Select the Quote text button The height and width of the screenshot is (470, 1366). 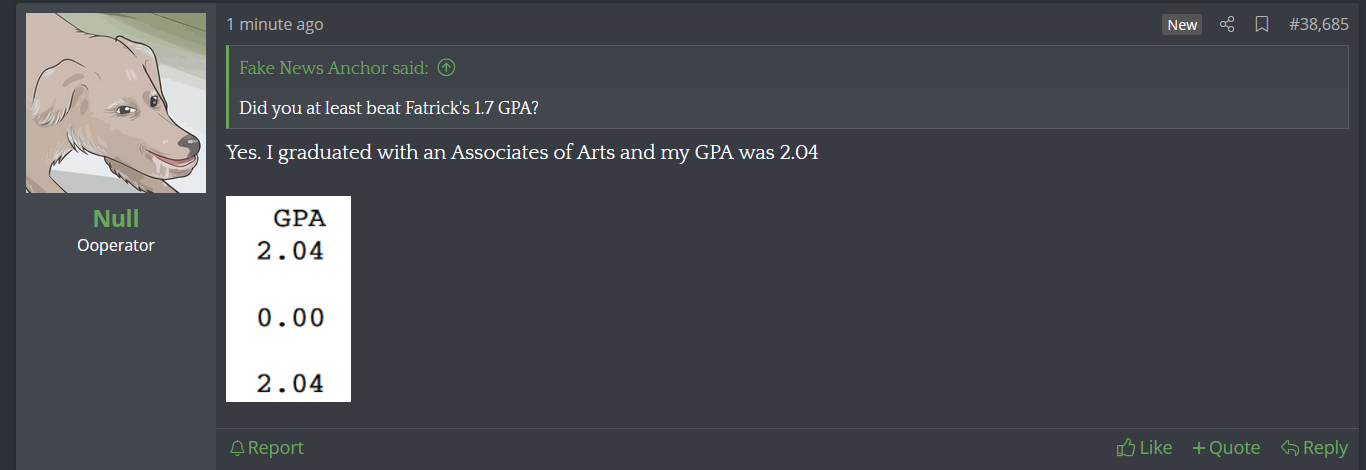(1235, 448)
